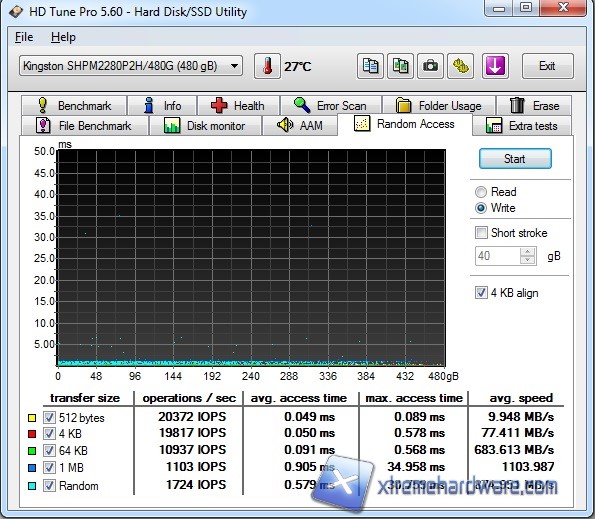Click the purple download arrow icon
The width and height of the screenshot is (595, 519).
[495, 66]
